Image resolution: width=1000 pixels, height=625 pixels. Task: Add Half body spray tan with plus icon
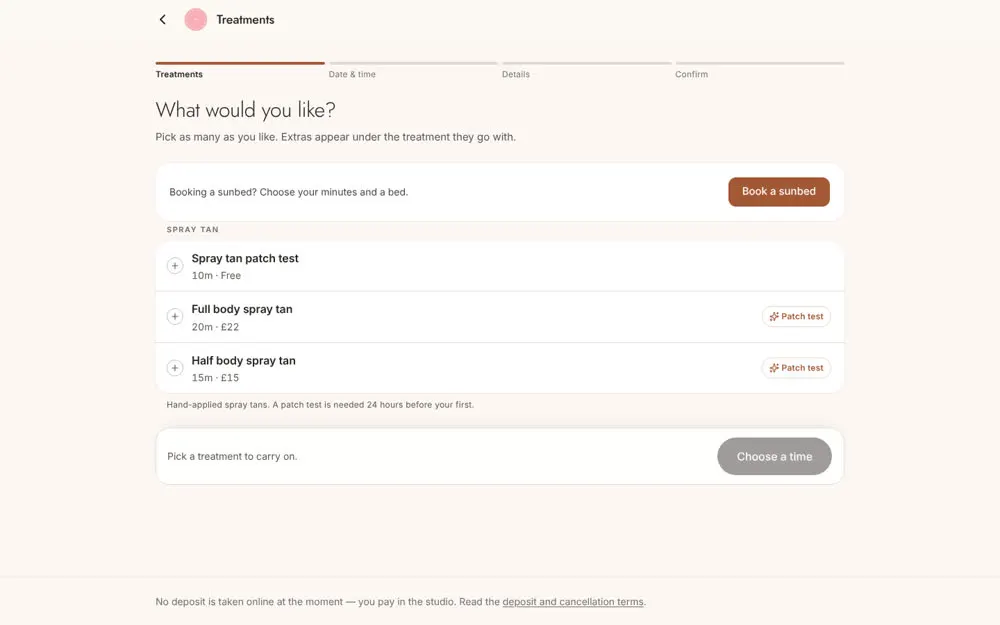[x=175, y=368]
